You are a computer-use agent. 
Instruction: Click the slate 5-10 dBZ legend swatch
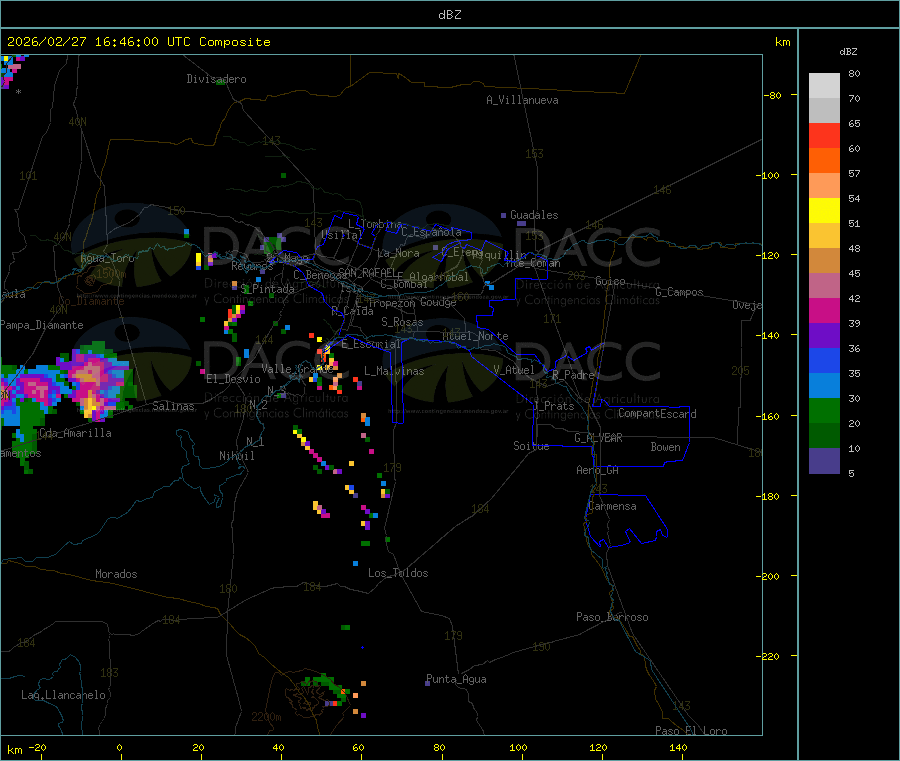[x=824, y=461]
